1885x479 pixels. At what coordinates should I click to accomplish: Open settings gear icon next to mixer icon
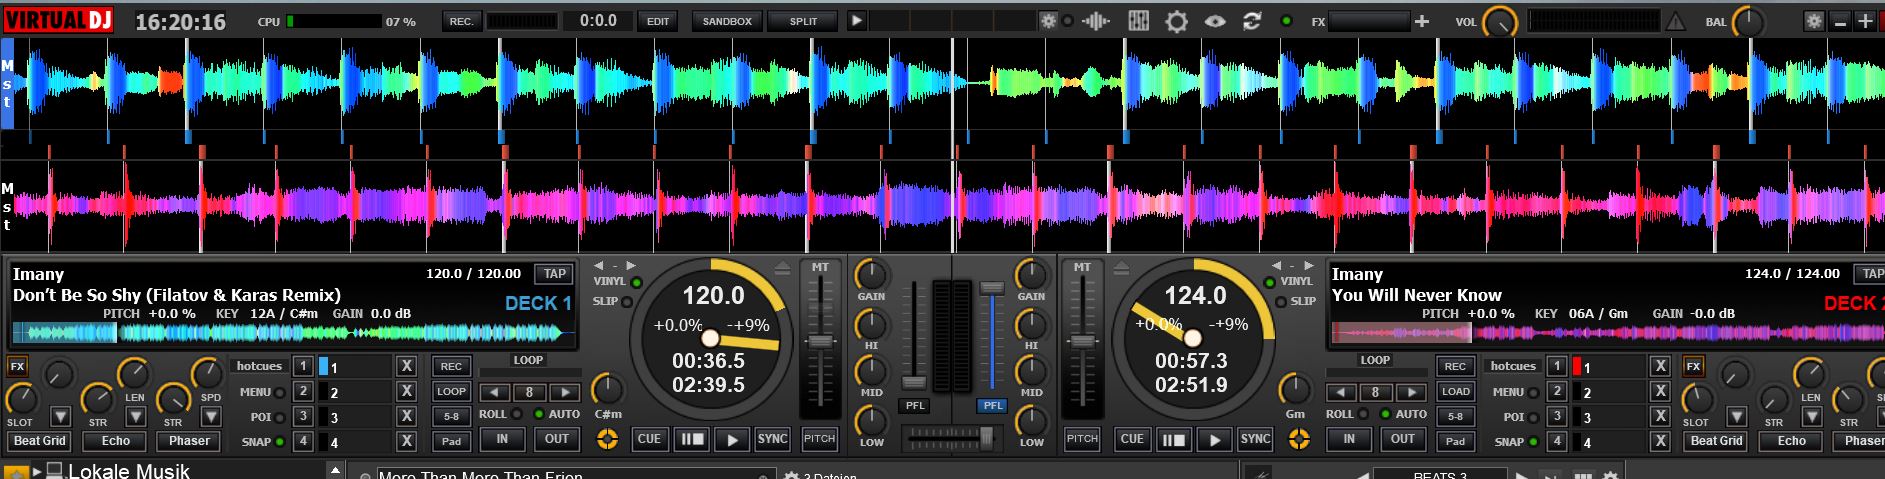[1176, 21]
